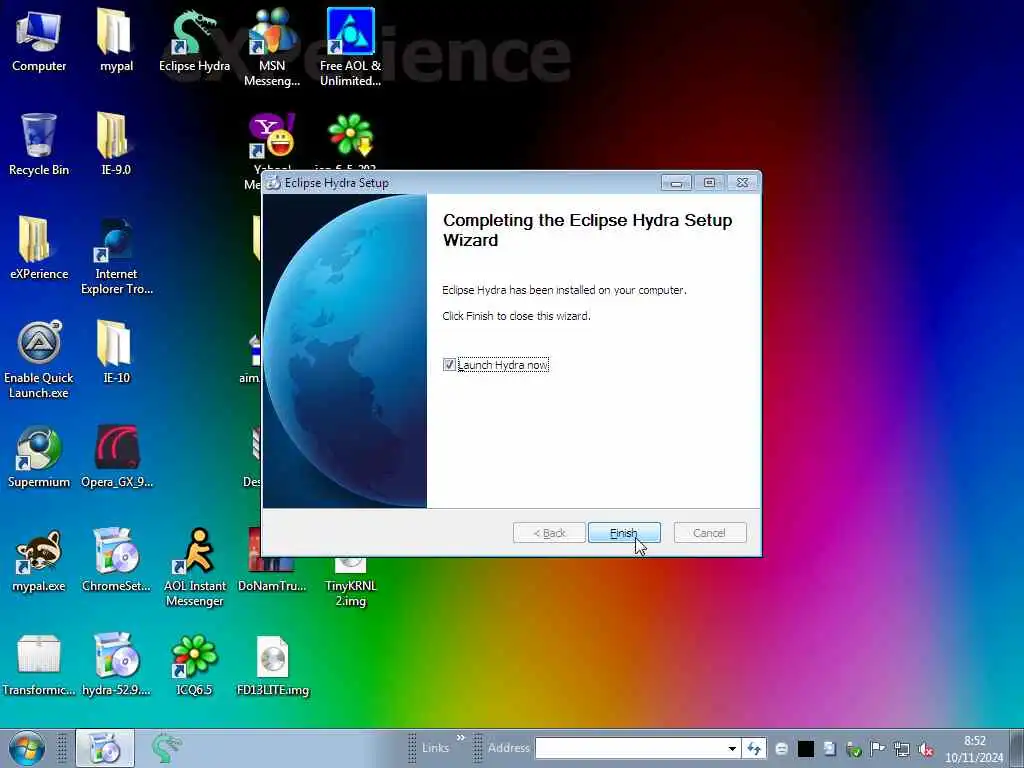
Task: Select the TinyKRNL 2.img file
Action: tap(350, 584)
